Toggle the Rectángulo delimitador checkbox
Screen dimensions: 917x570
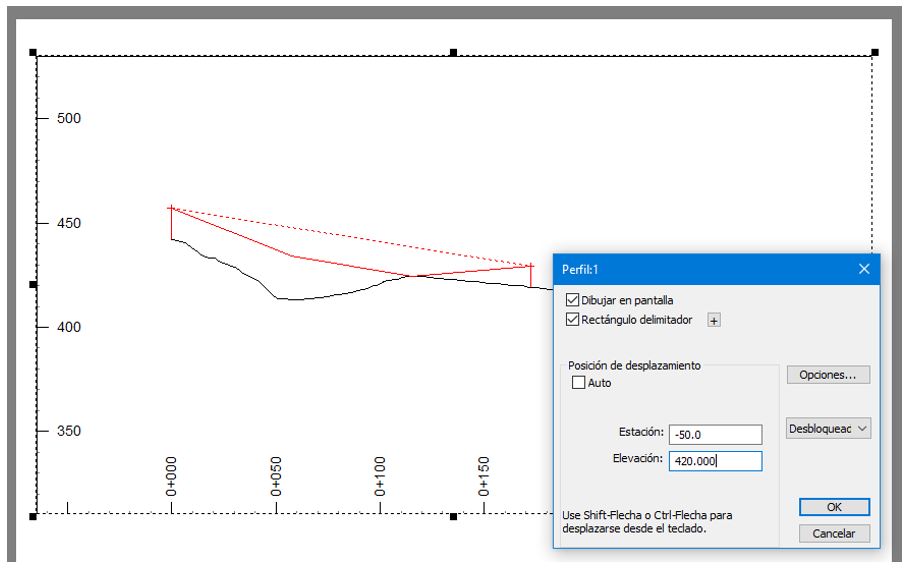(573, 320)
